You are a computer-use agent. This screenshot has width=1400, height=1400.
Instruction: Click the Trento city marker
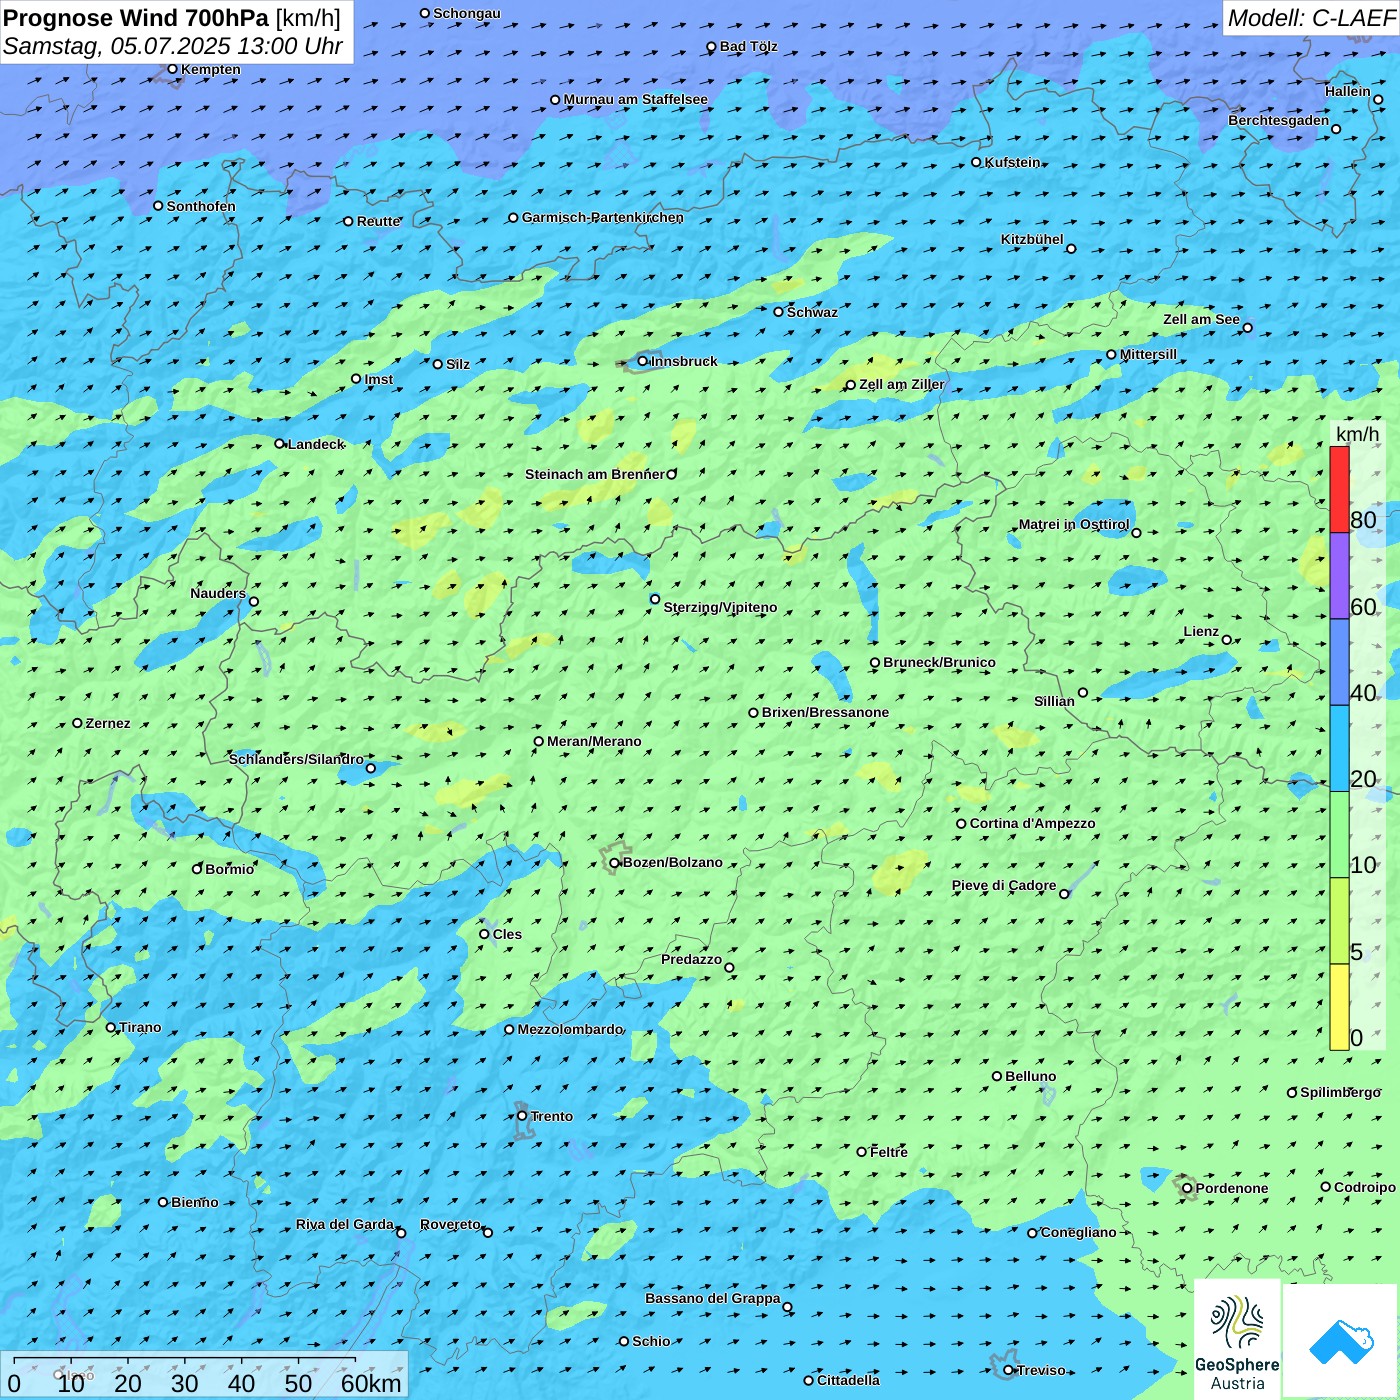(522, 1116)
